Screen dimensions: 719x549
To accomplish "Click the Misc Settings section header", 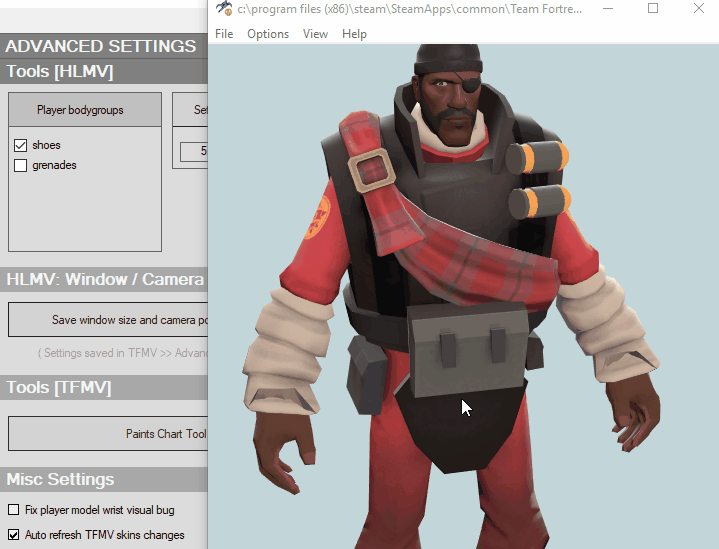I will point(104,479).
